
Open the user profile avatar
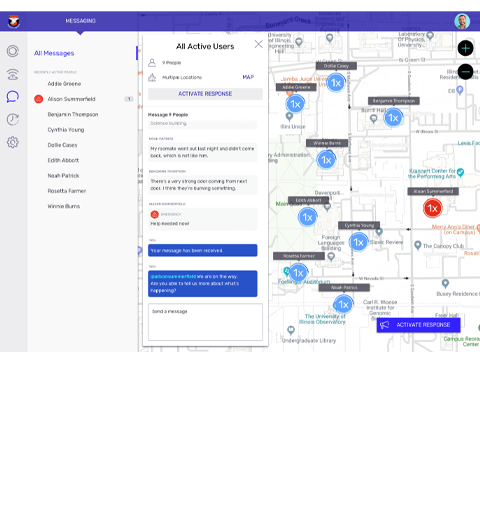(x=462, y=22)
